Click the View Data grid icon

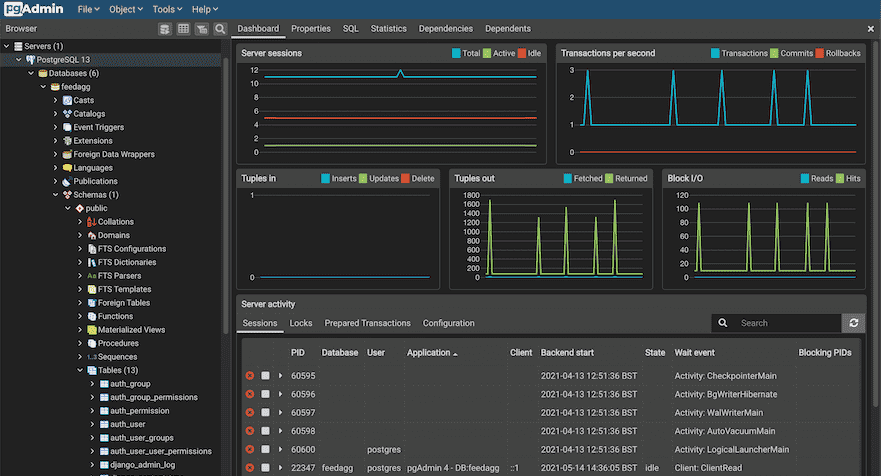pyautogui.click(x=183, y=29)
